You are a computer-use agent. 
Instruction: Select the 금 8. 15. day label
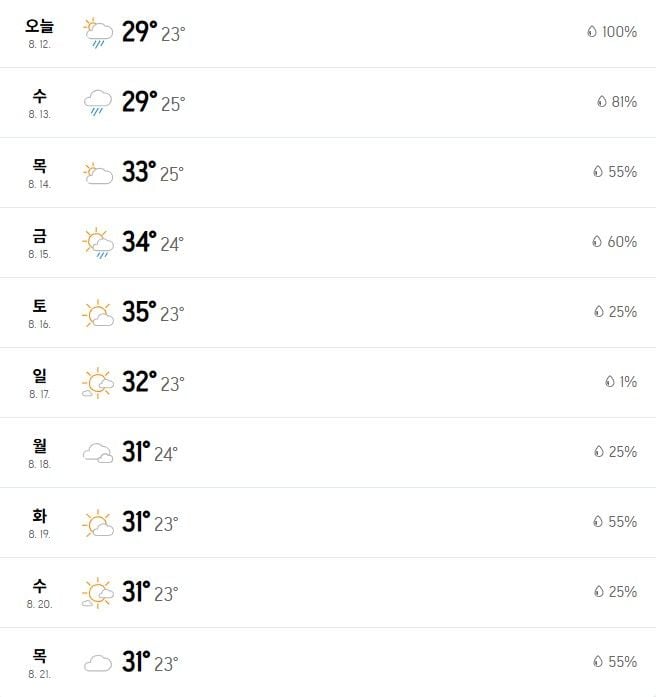point(39,243)
